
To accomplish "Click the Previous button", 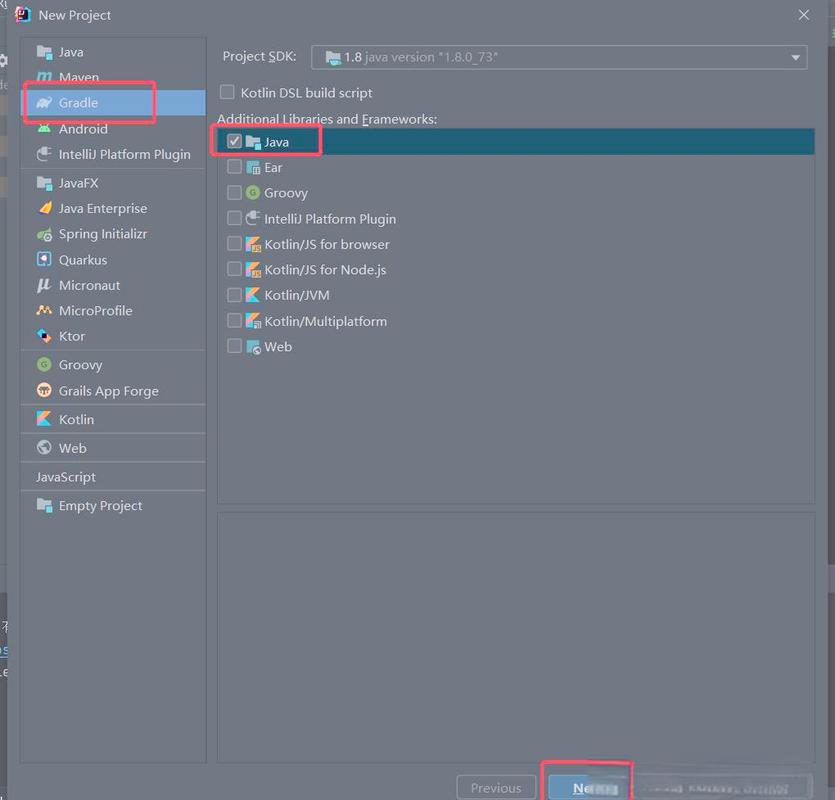I will 496,788.
